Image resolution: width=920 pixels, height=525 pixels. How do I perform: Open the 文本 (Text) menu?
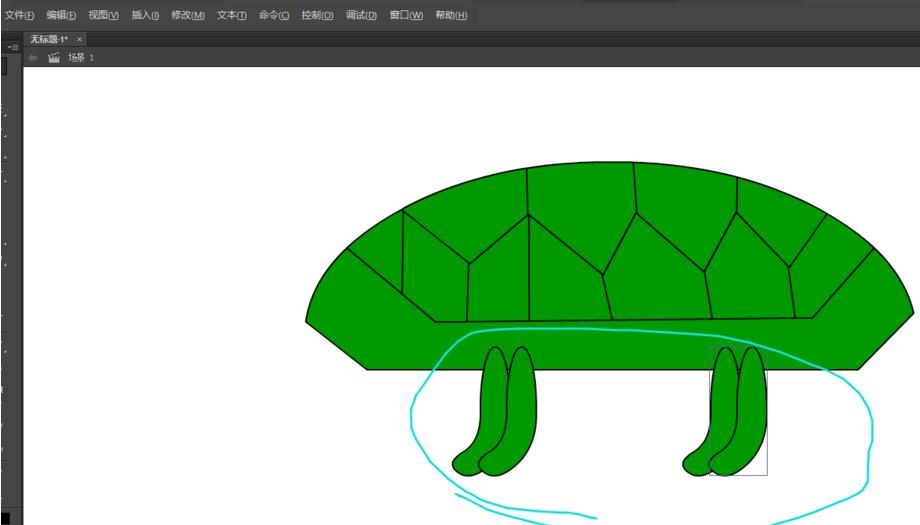coord(231,15)
